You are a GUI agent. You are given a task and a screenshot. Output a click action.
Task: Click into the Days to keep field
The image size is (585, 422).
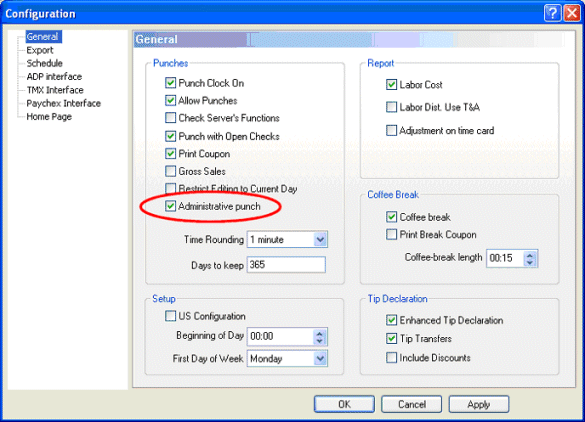click(286, 265)
